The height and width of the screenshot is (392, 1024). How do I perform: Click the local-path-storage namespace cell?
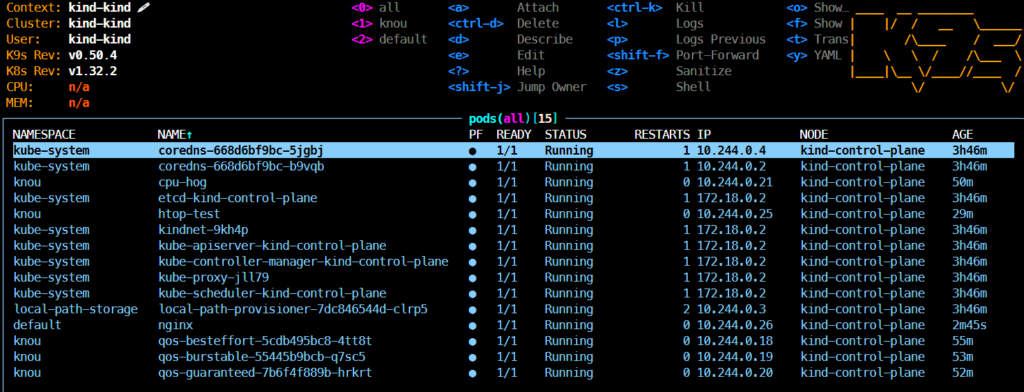(x=75, y=309)
